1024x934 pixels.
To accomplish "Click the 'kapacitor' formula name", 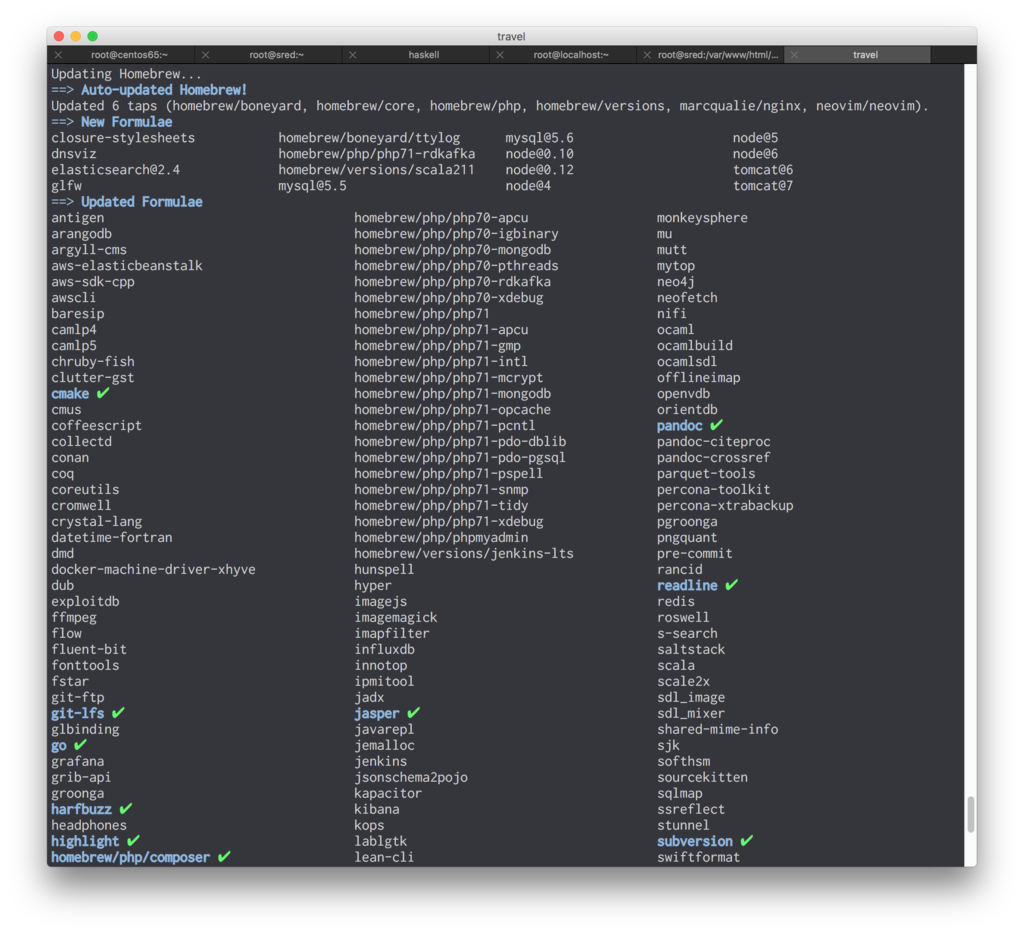I will 388,794.
